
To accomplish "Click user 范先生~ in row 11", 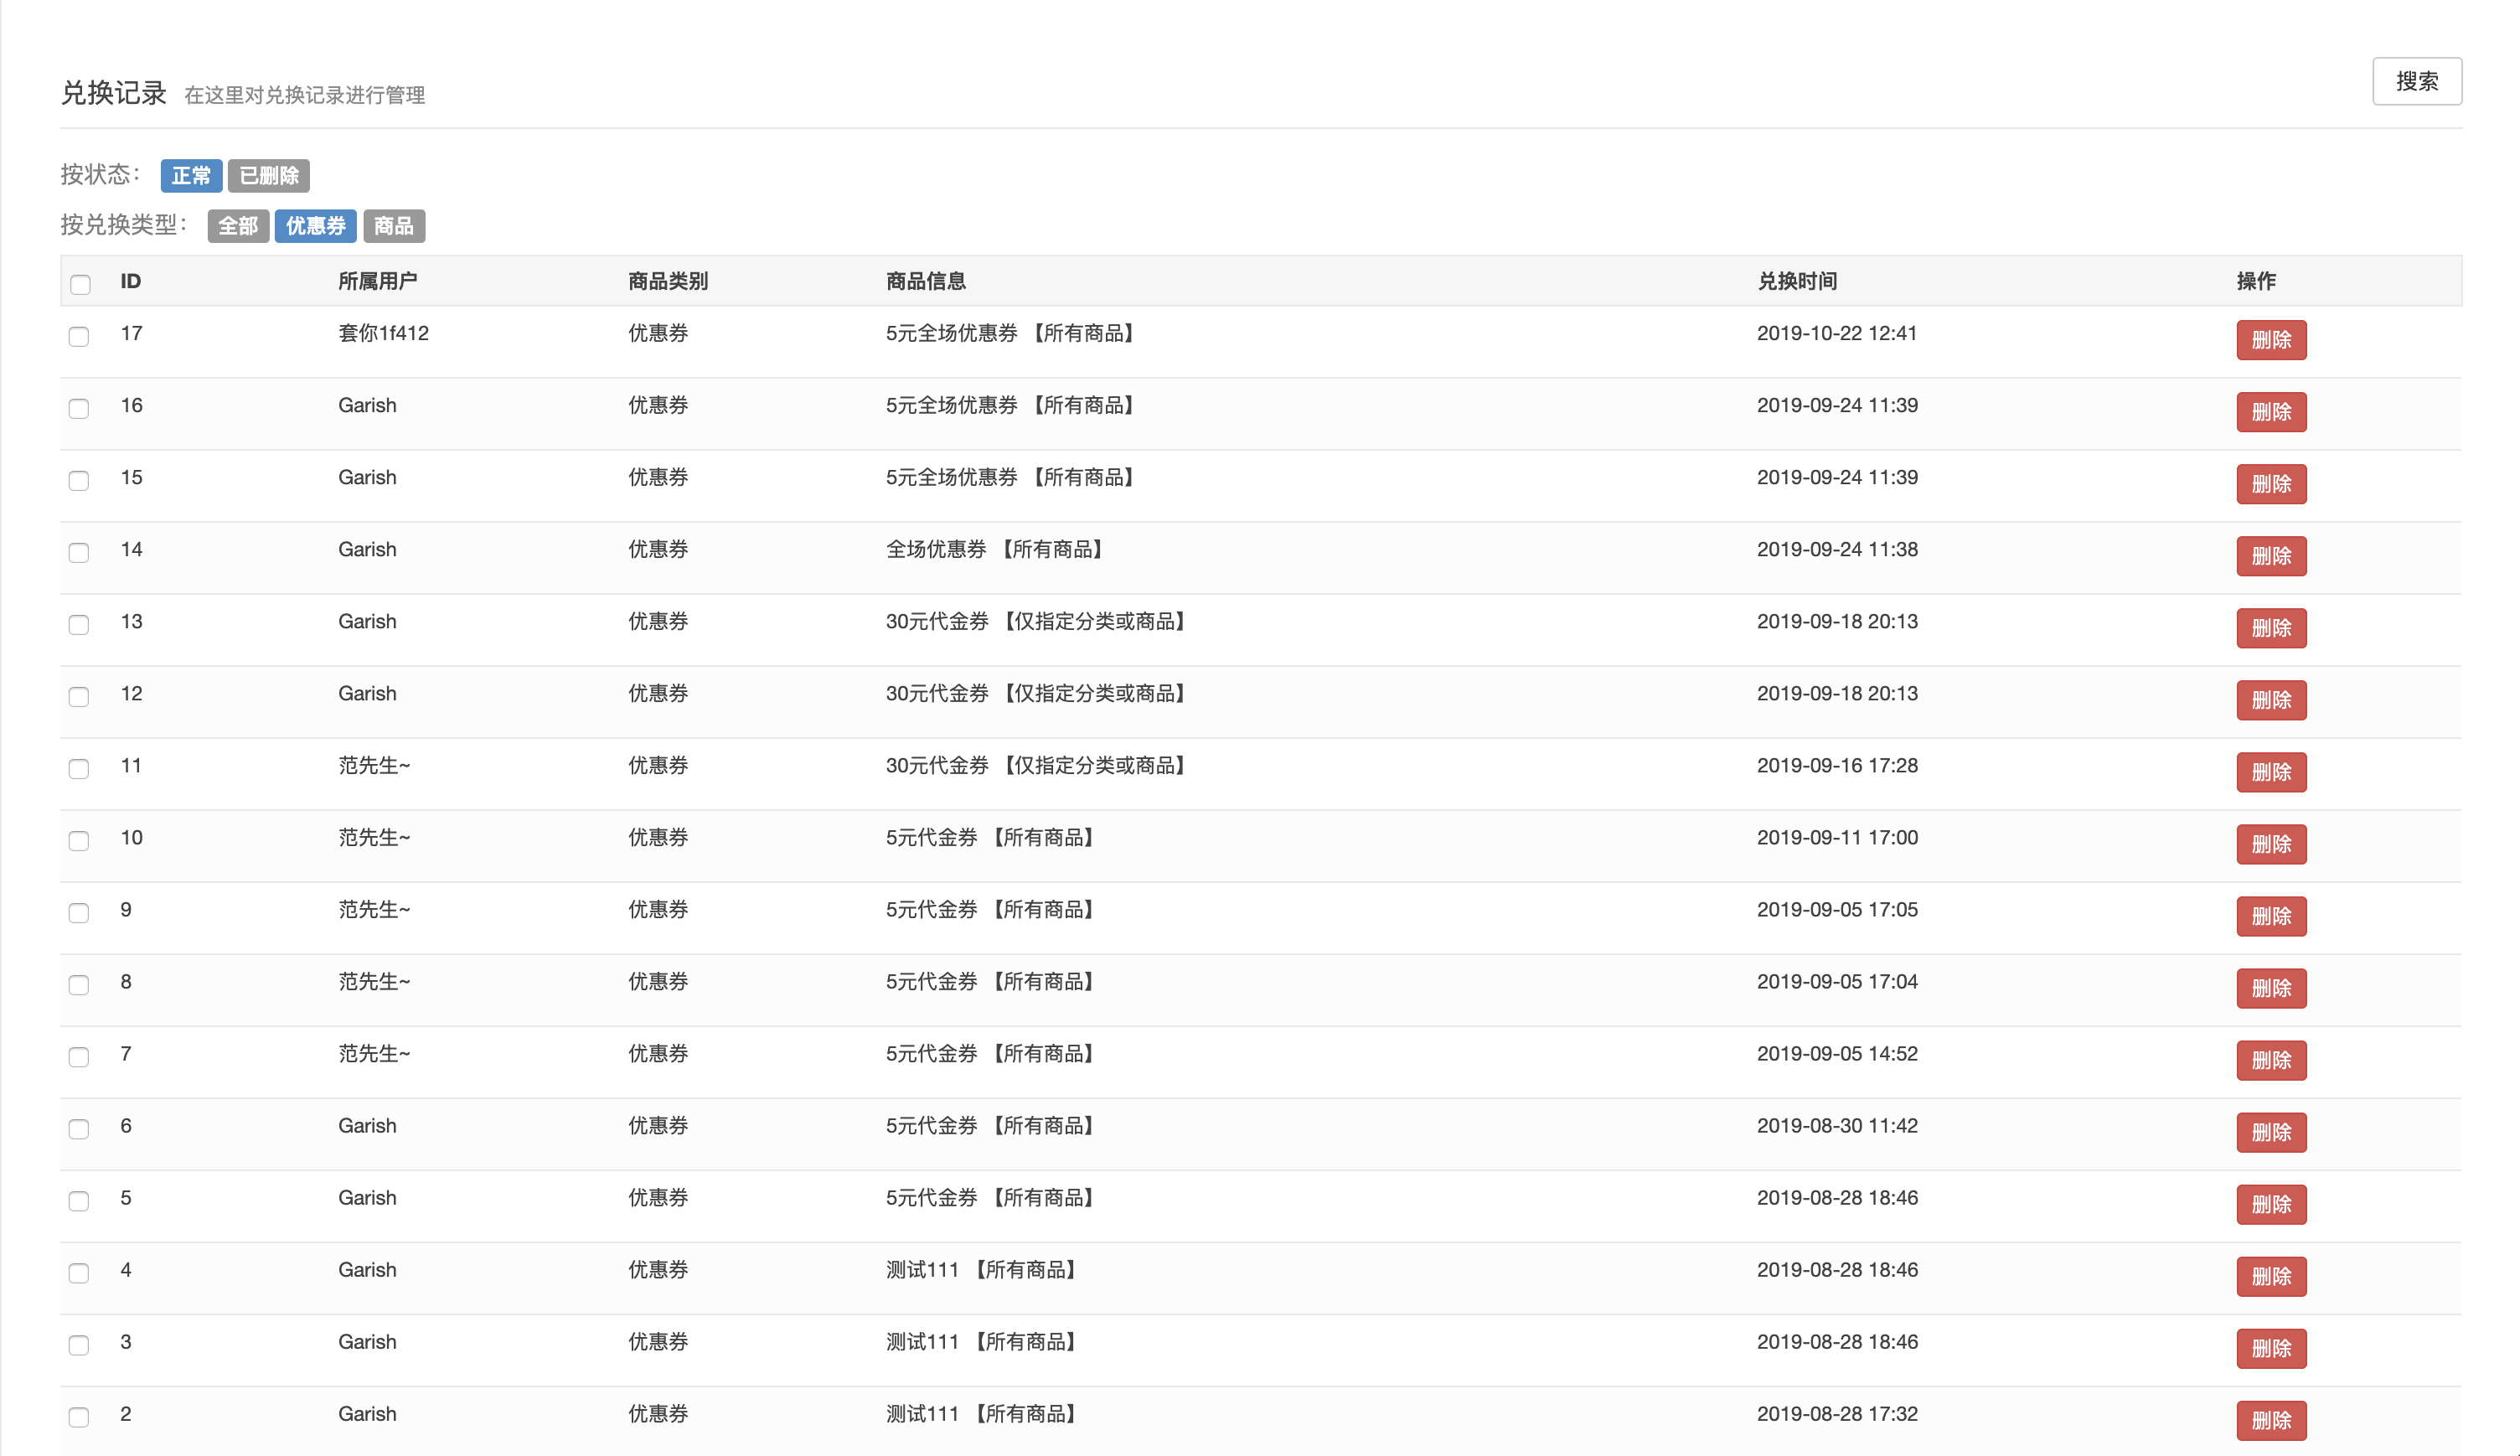I will (374, 765).
